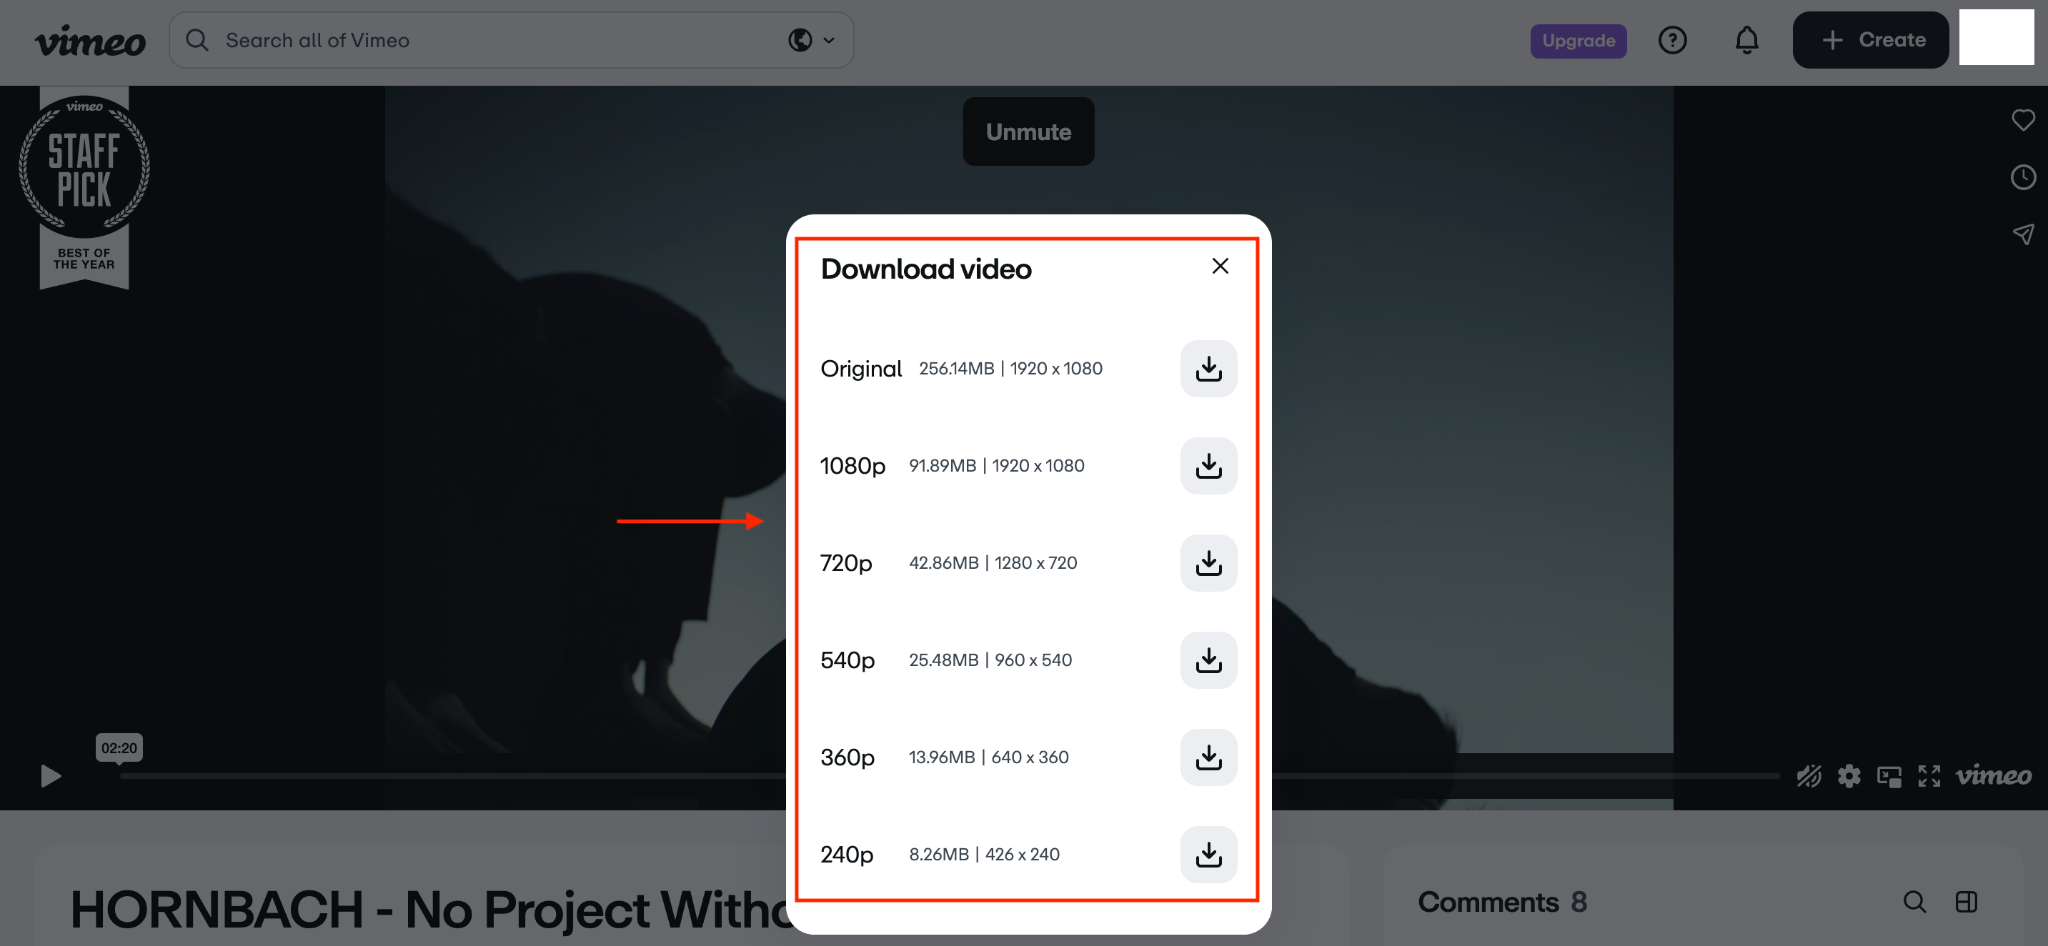This screenshot has height=946, width=2048.
Task: Open the Comments section header
Action: 1490,901
